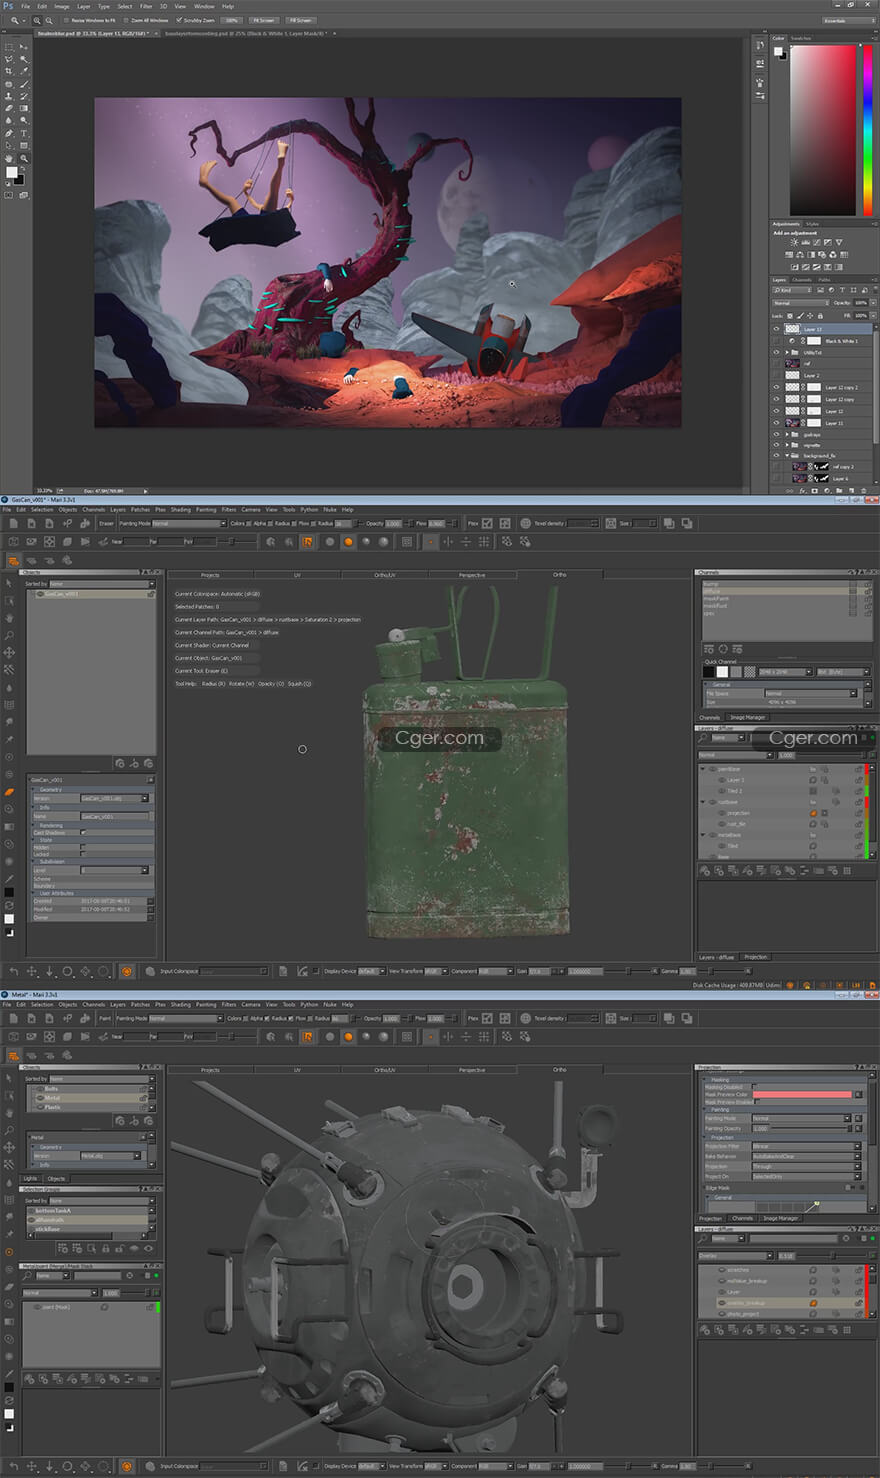
Task: Click the orange sphere lighting icon in GasCan Mari toolbar
Action: 348,542
